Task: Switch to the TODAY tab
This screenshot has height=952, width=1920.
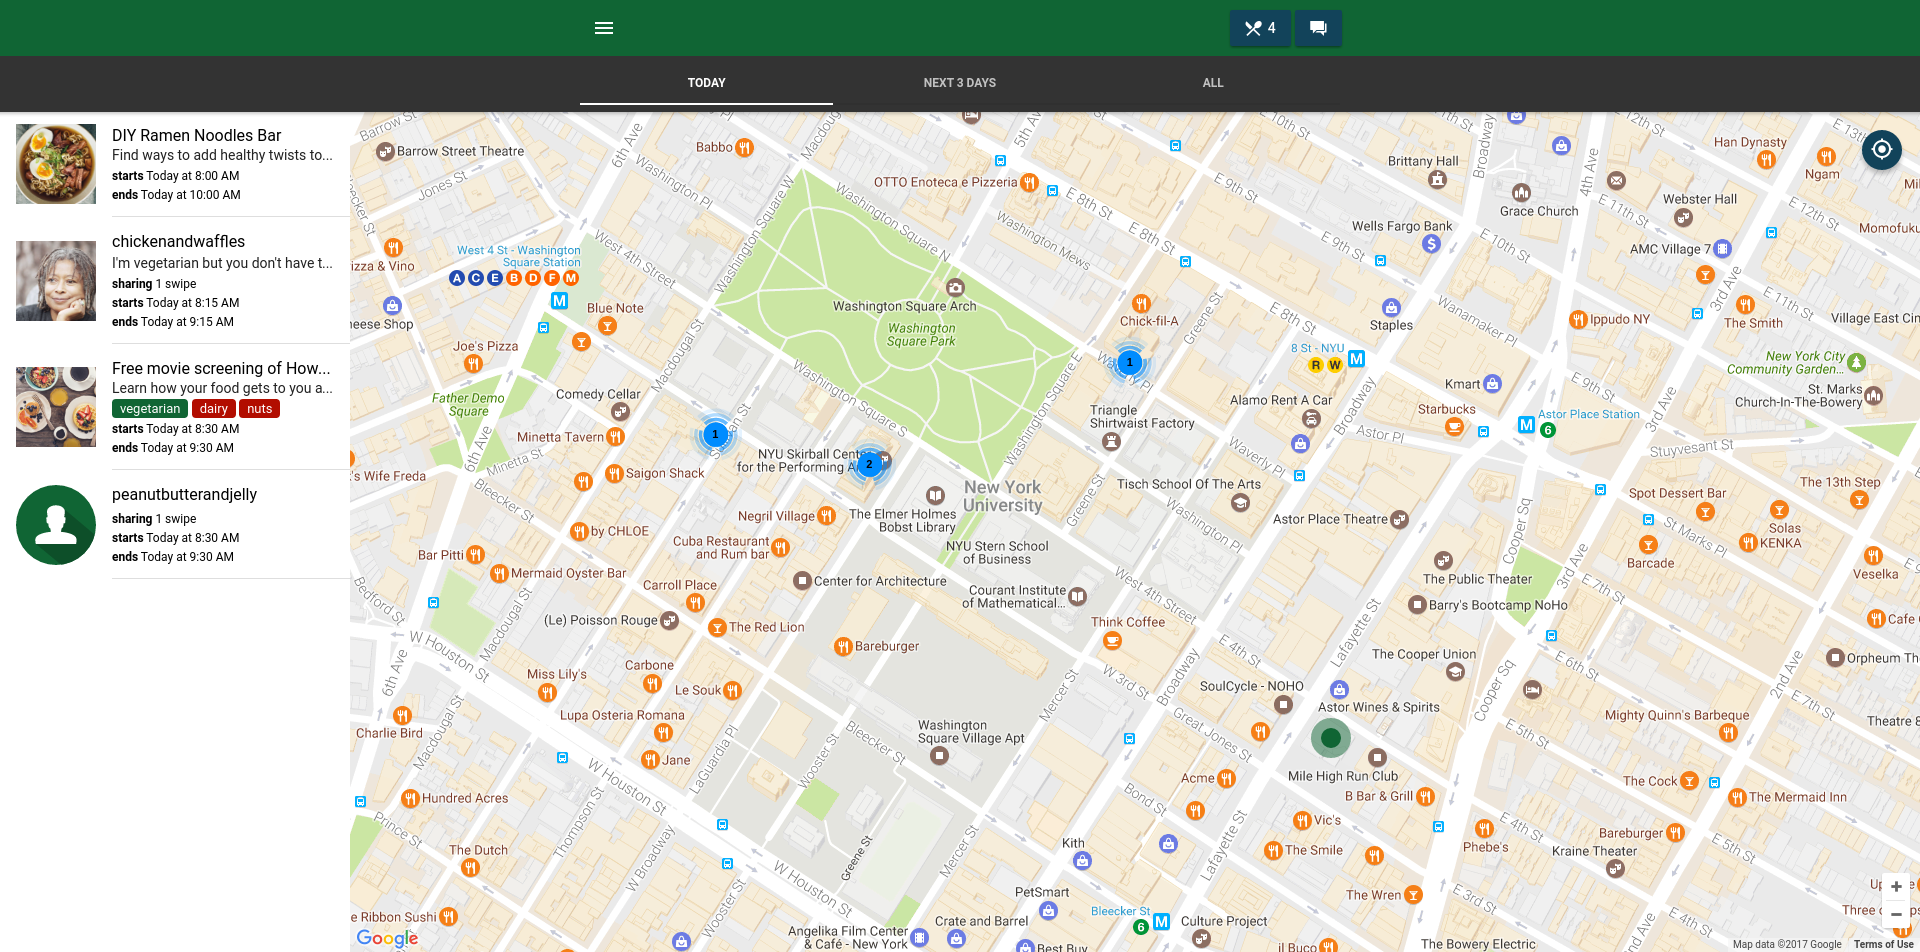Action: [x=706, y=83]
